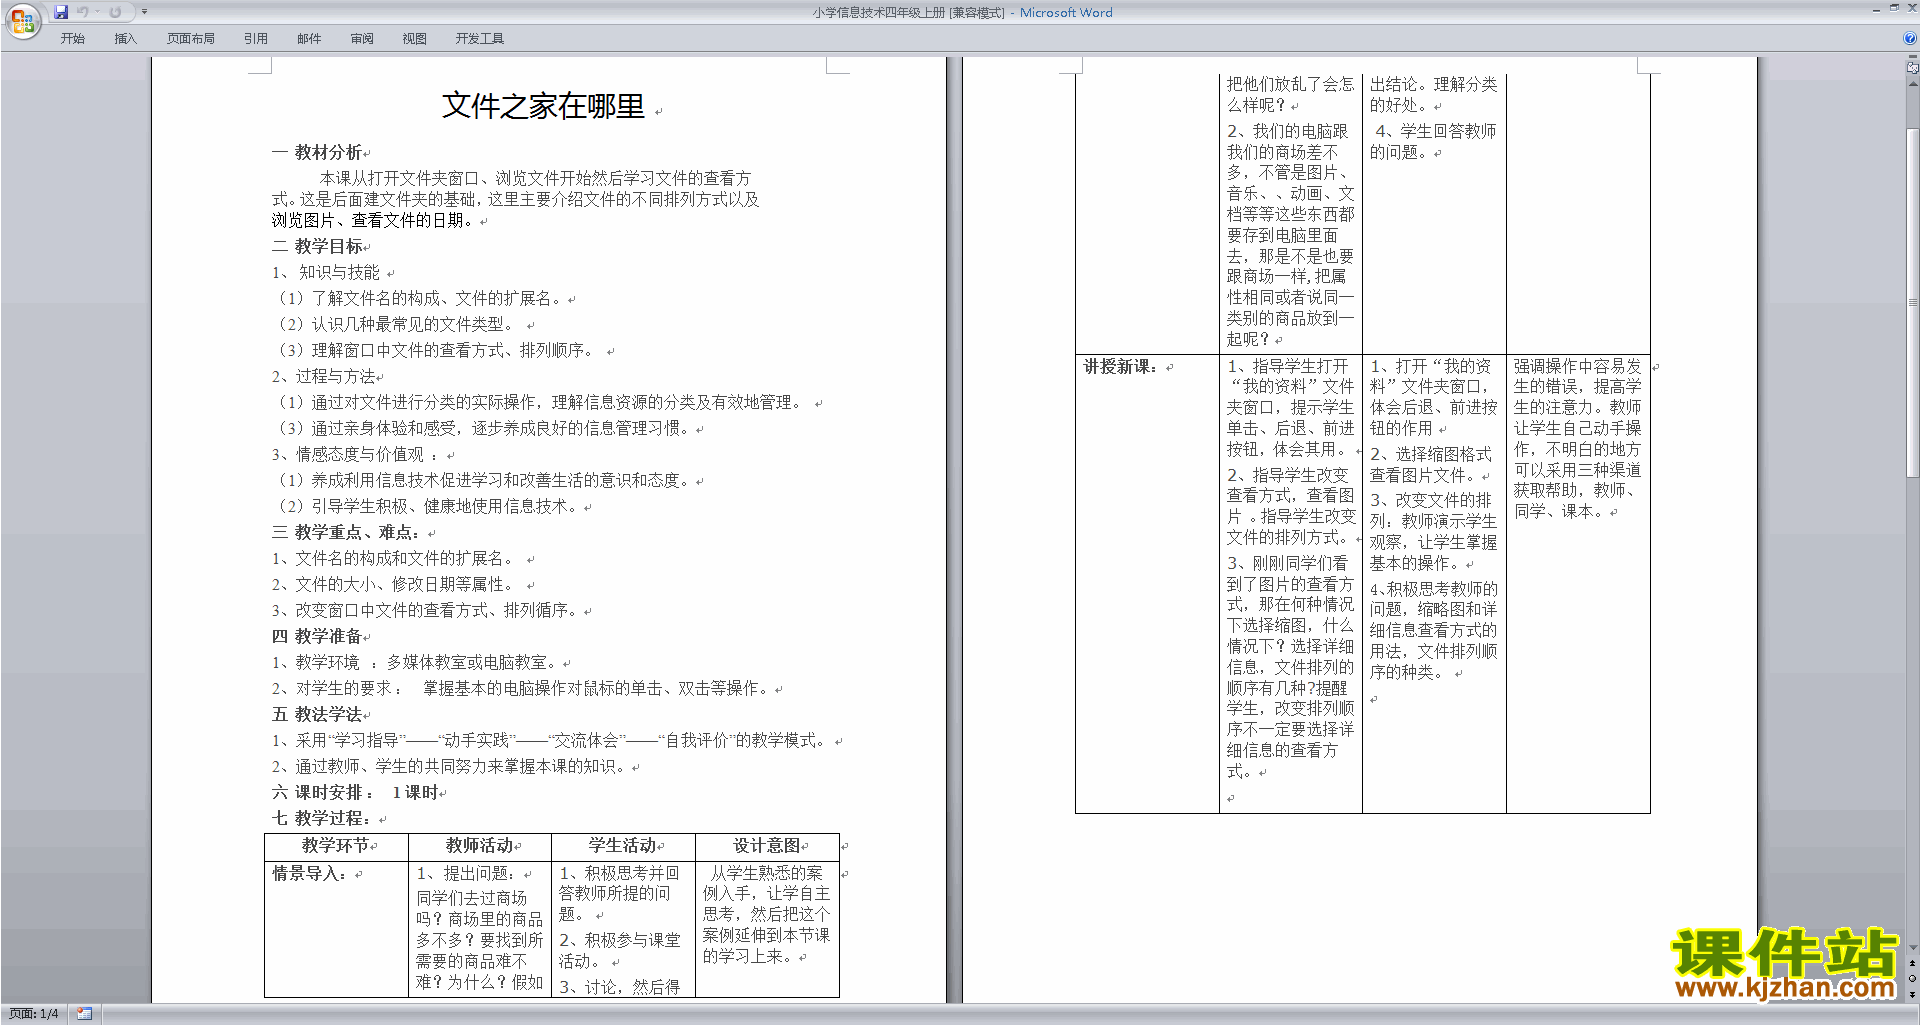Click the line 1、教学环境: 多媒体教室或电脑教室

pos(416,662)
